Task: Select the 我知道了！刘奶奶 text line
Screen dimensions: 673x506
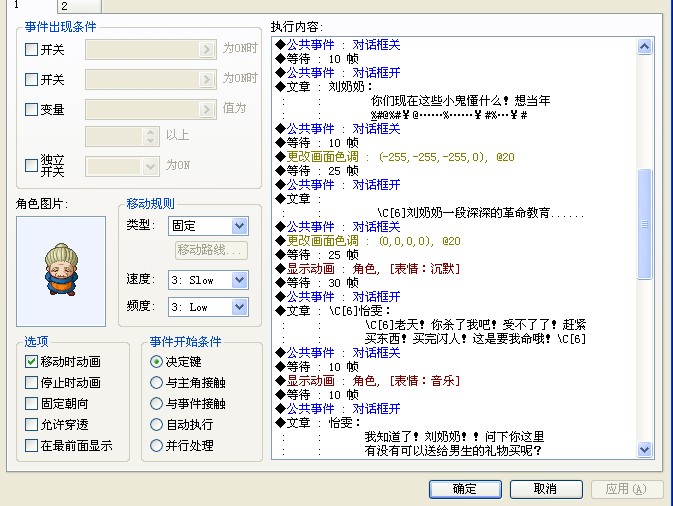Action: pos(454,437)
